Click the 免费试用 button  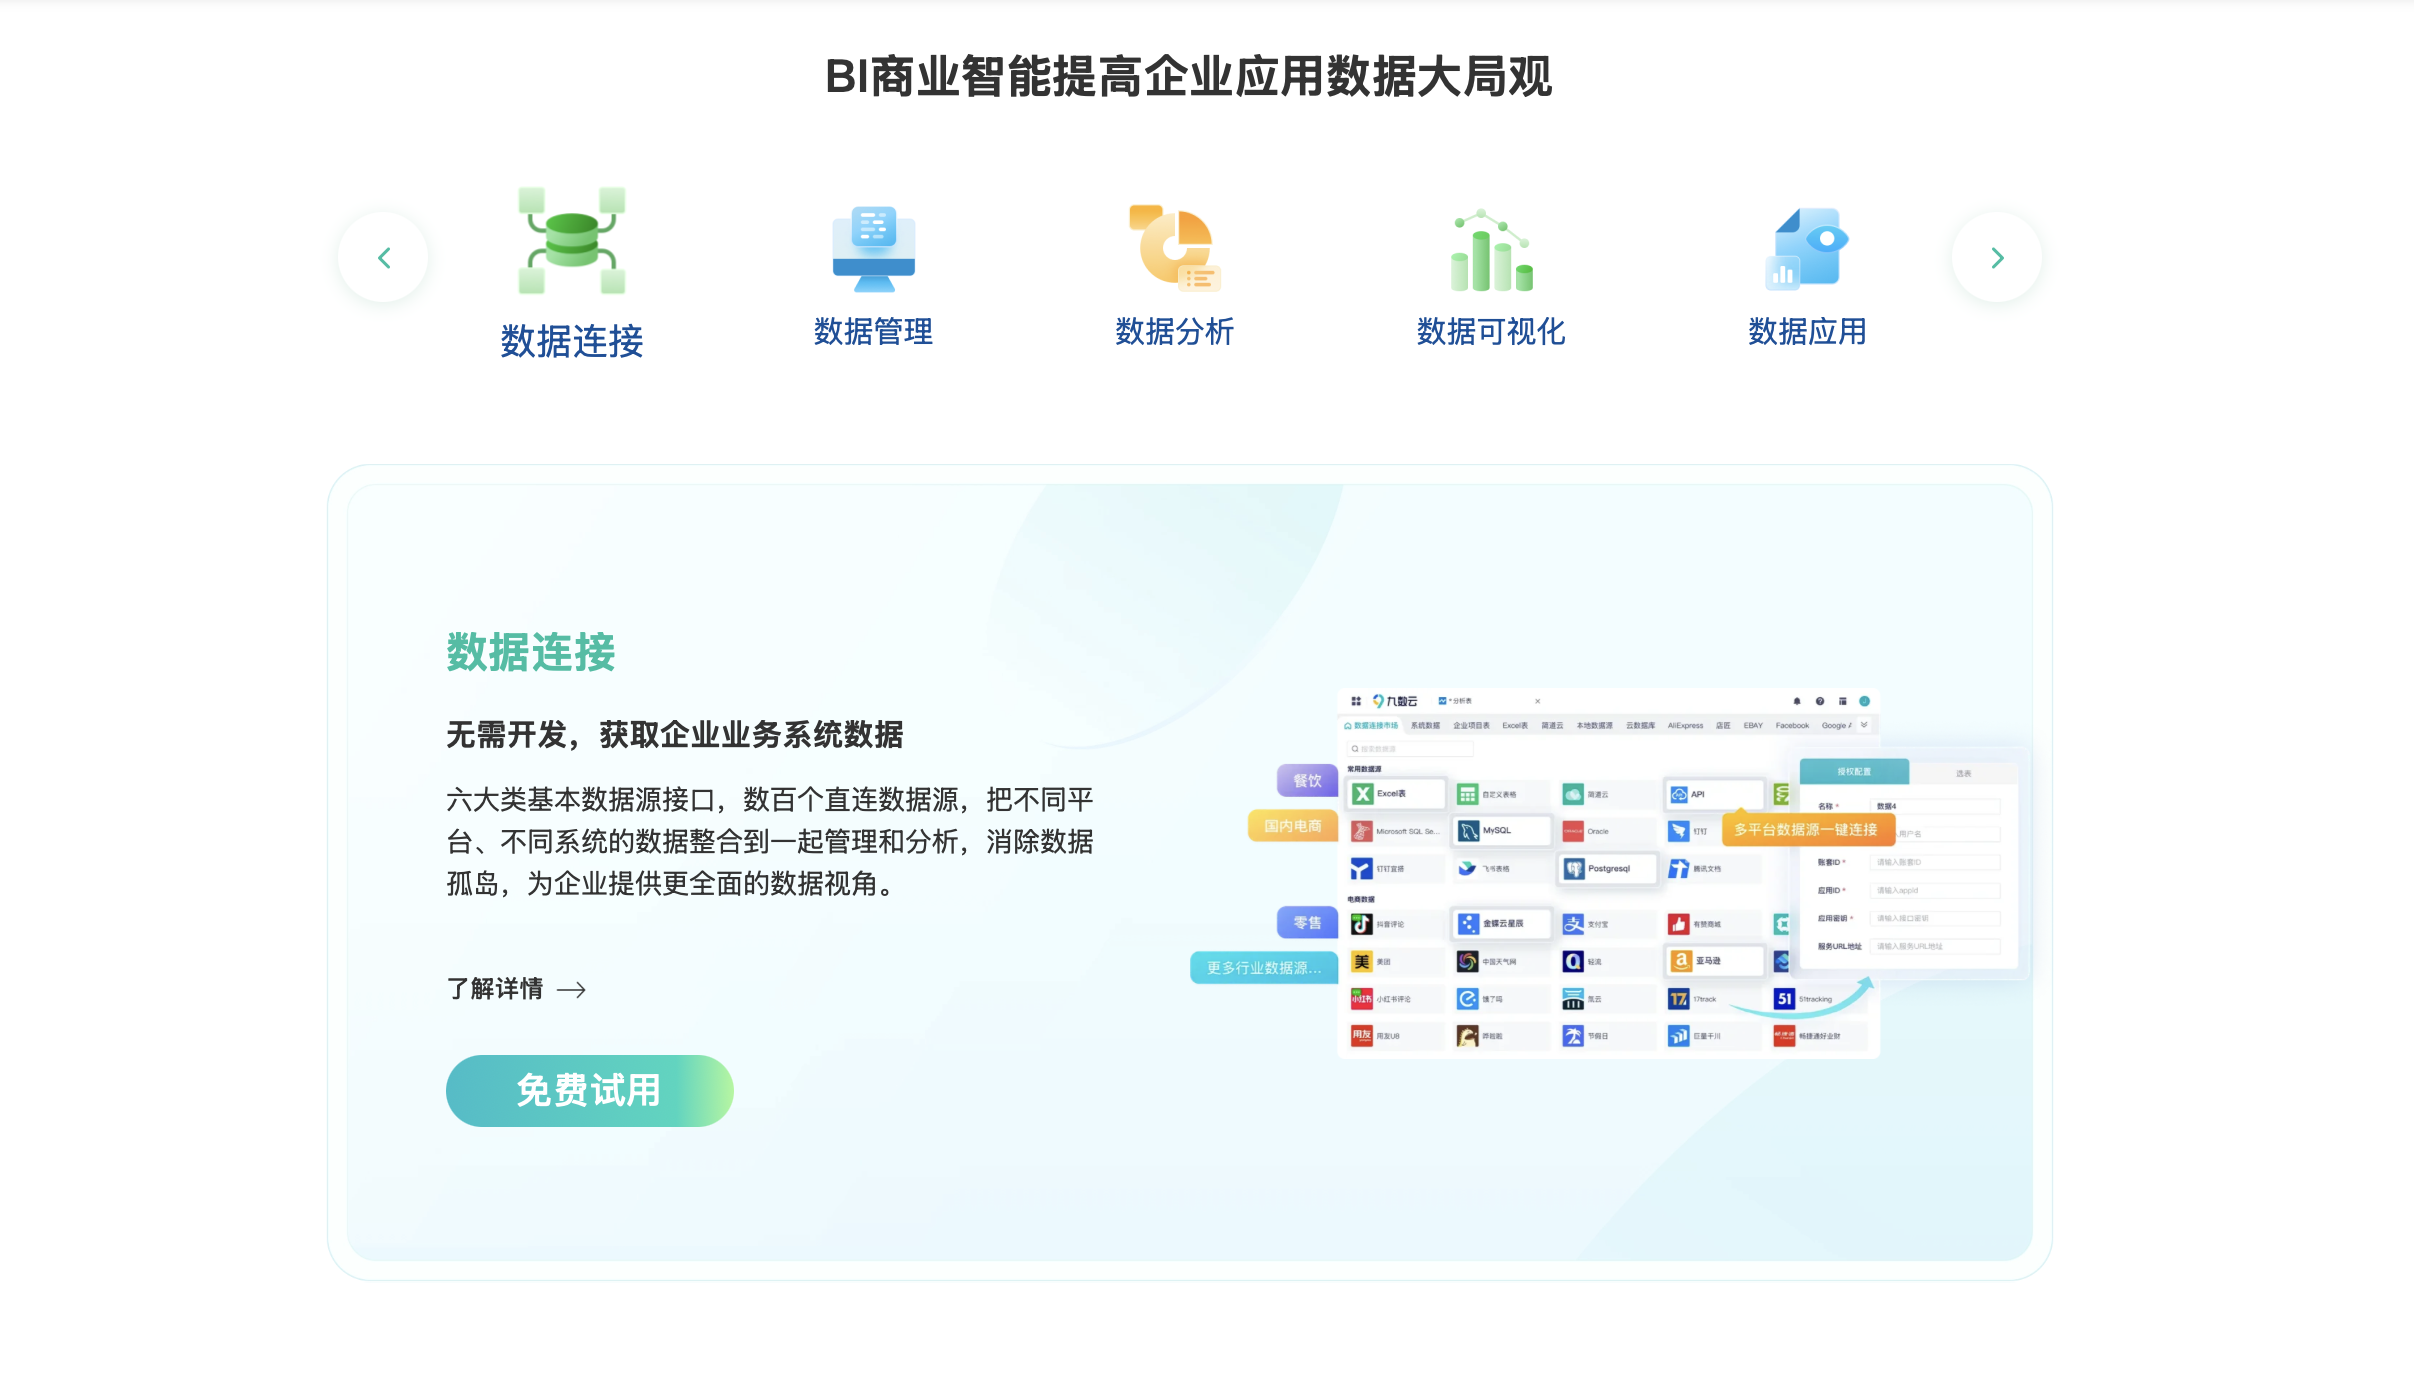[x=589, y=1090]
